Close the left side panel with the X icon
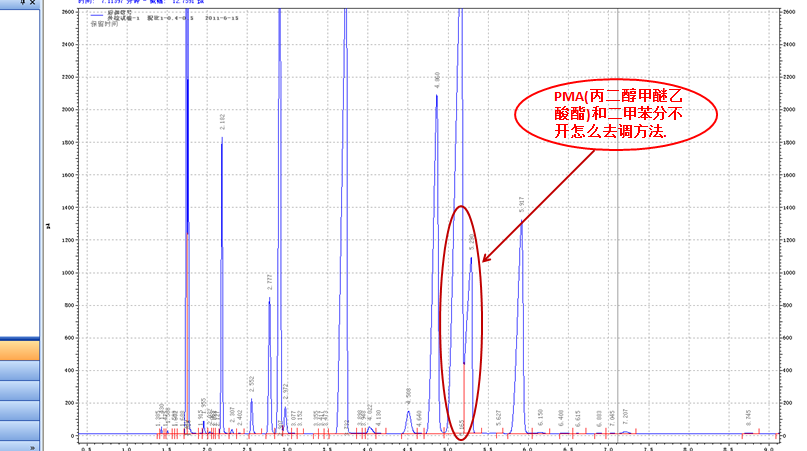The image size is (807, 451). pos(32,2)
